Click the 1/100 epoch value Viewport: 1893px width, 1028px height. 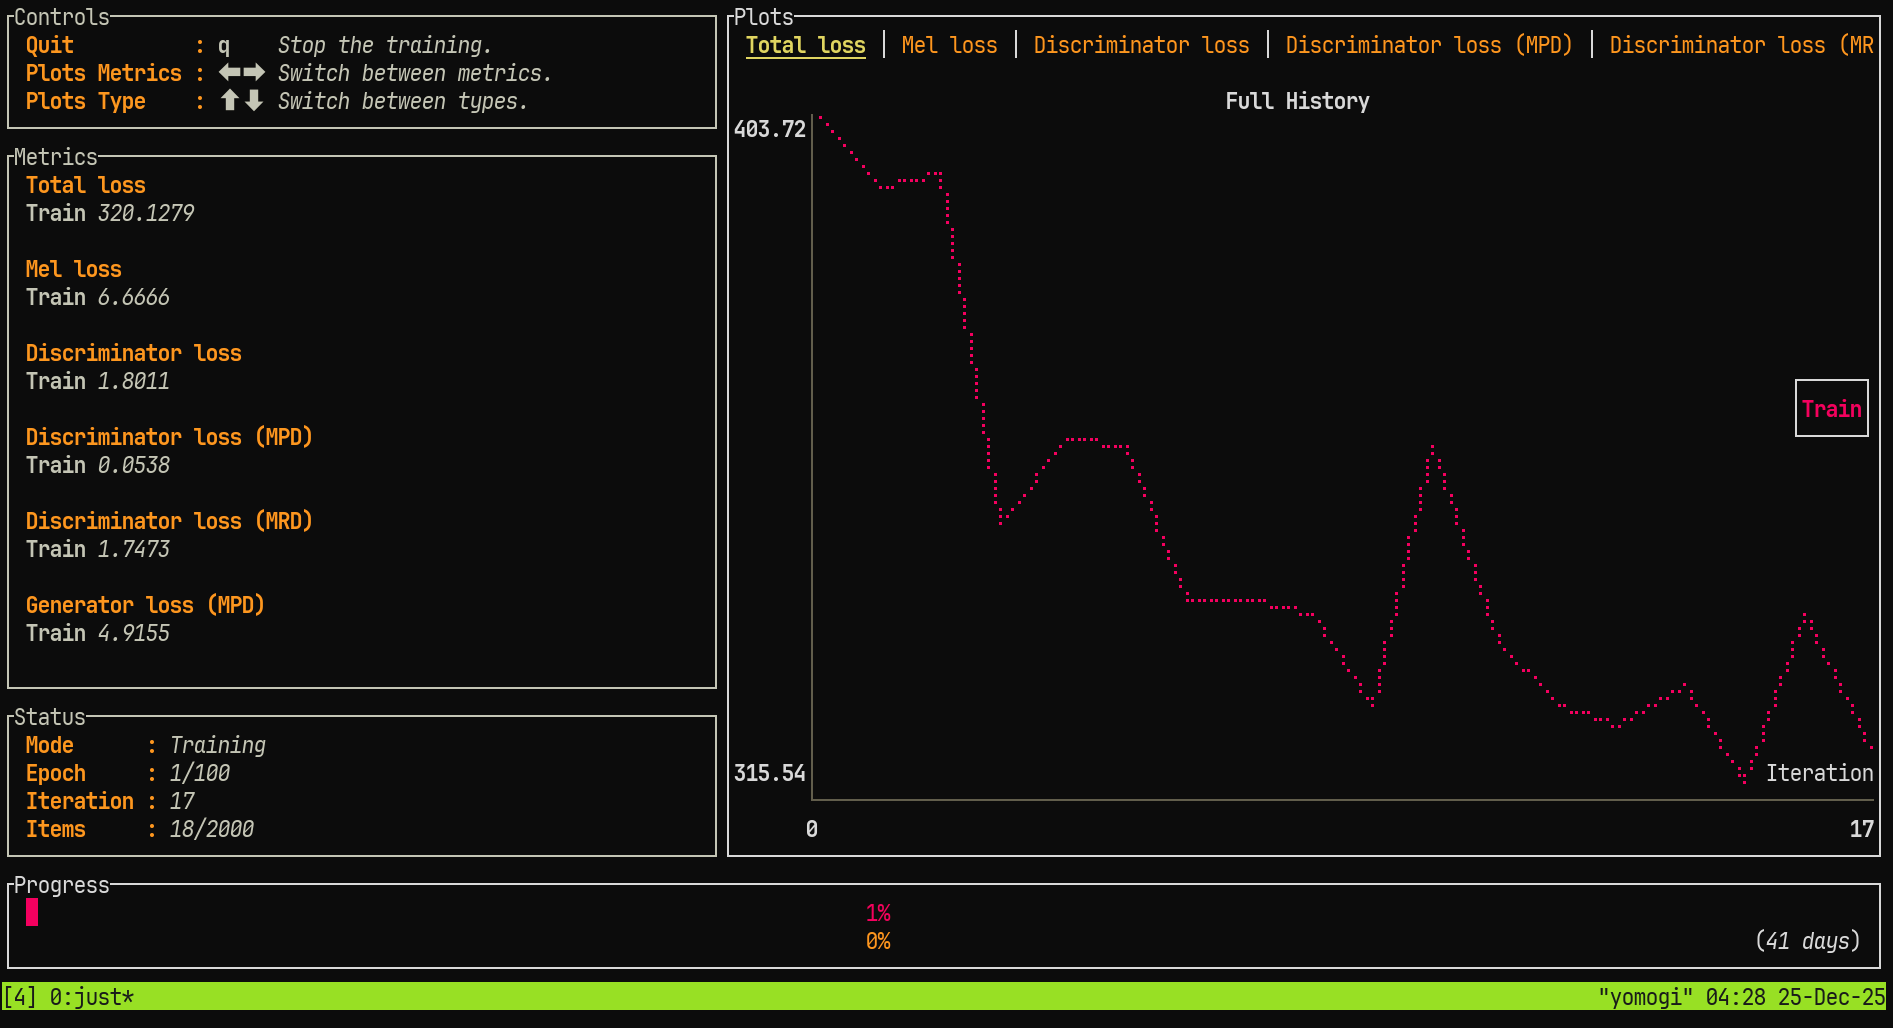(200, 773)
